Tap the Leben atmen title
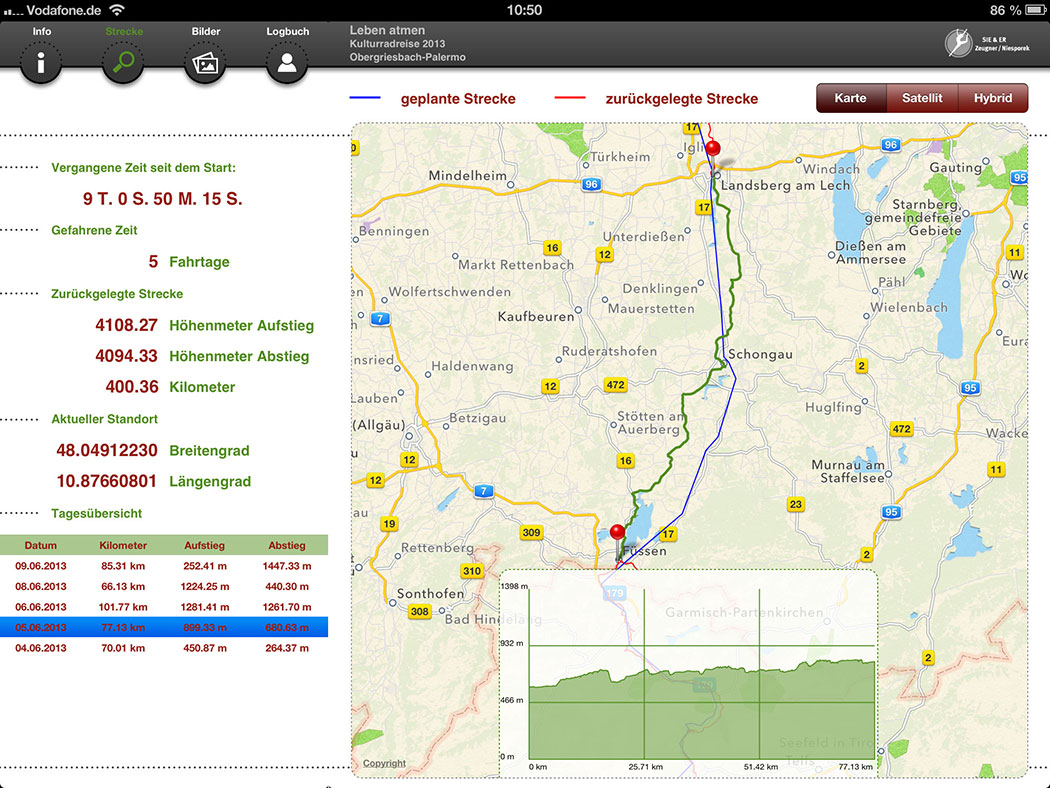1050x788 pixels. [x=387, y=30]
